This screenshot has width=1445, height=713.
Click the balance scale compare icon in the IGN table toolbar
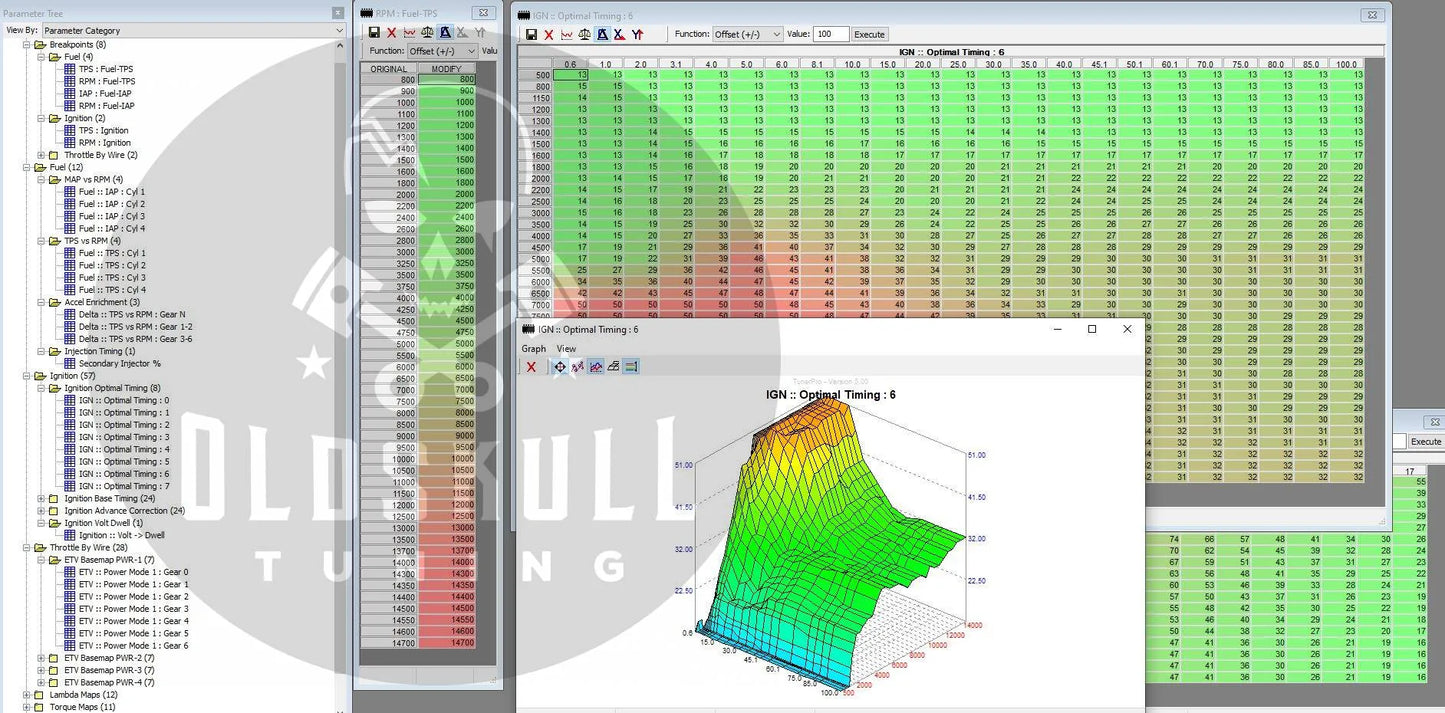tap(585, 34)
